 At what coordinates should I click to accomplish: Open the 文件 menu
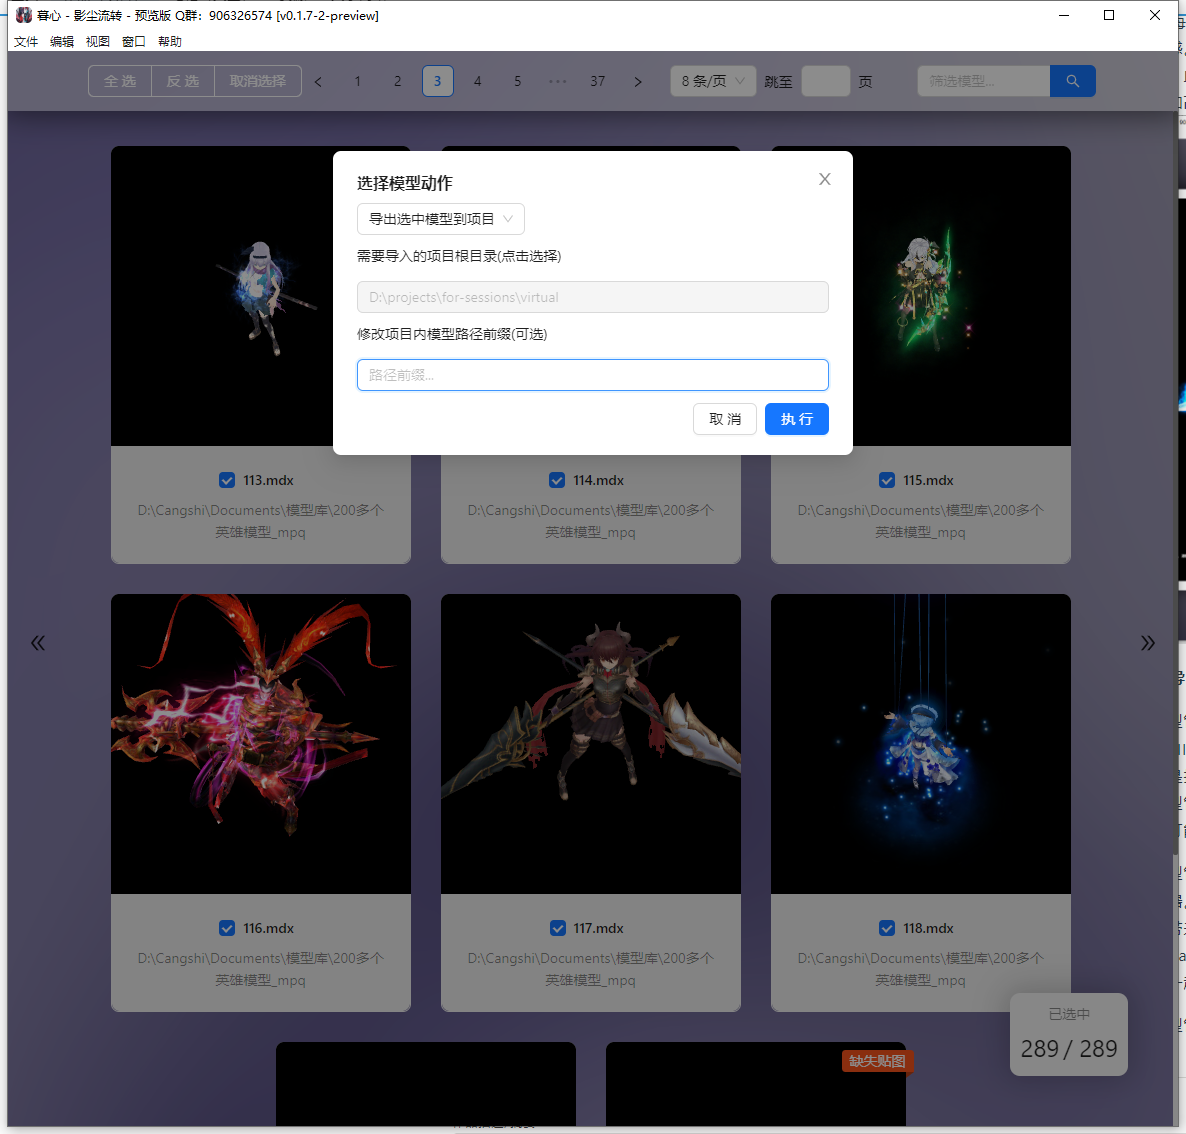26,42
